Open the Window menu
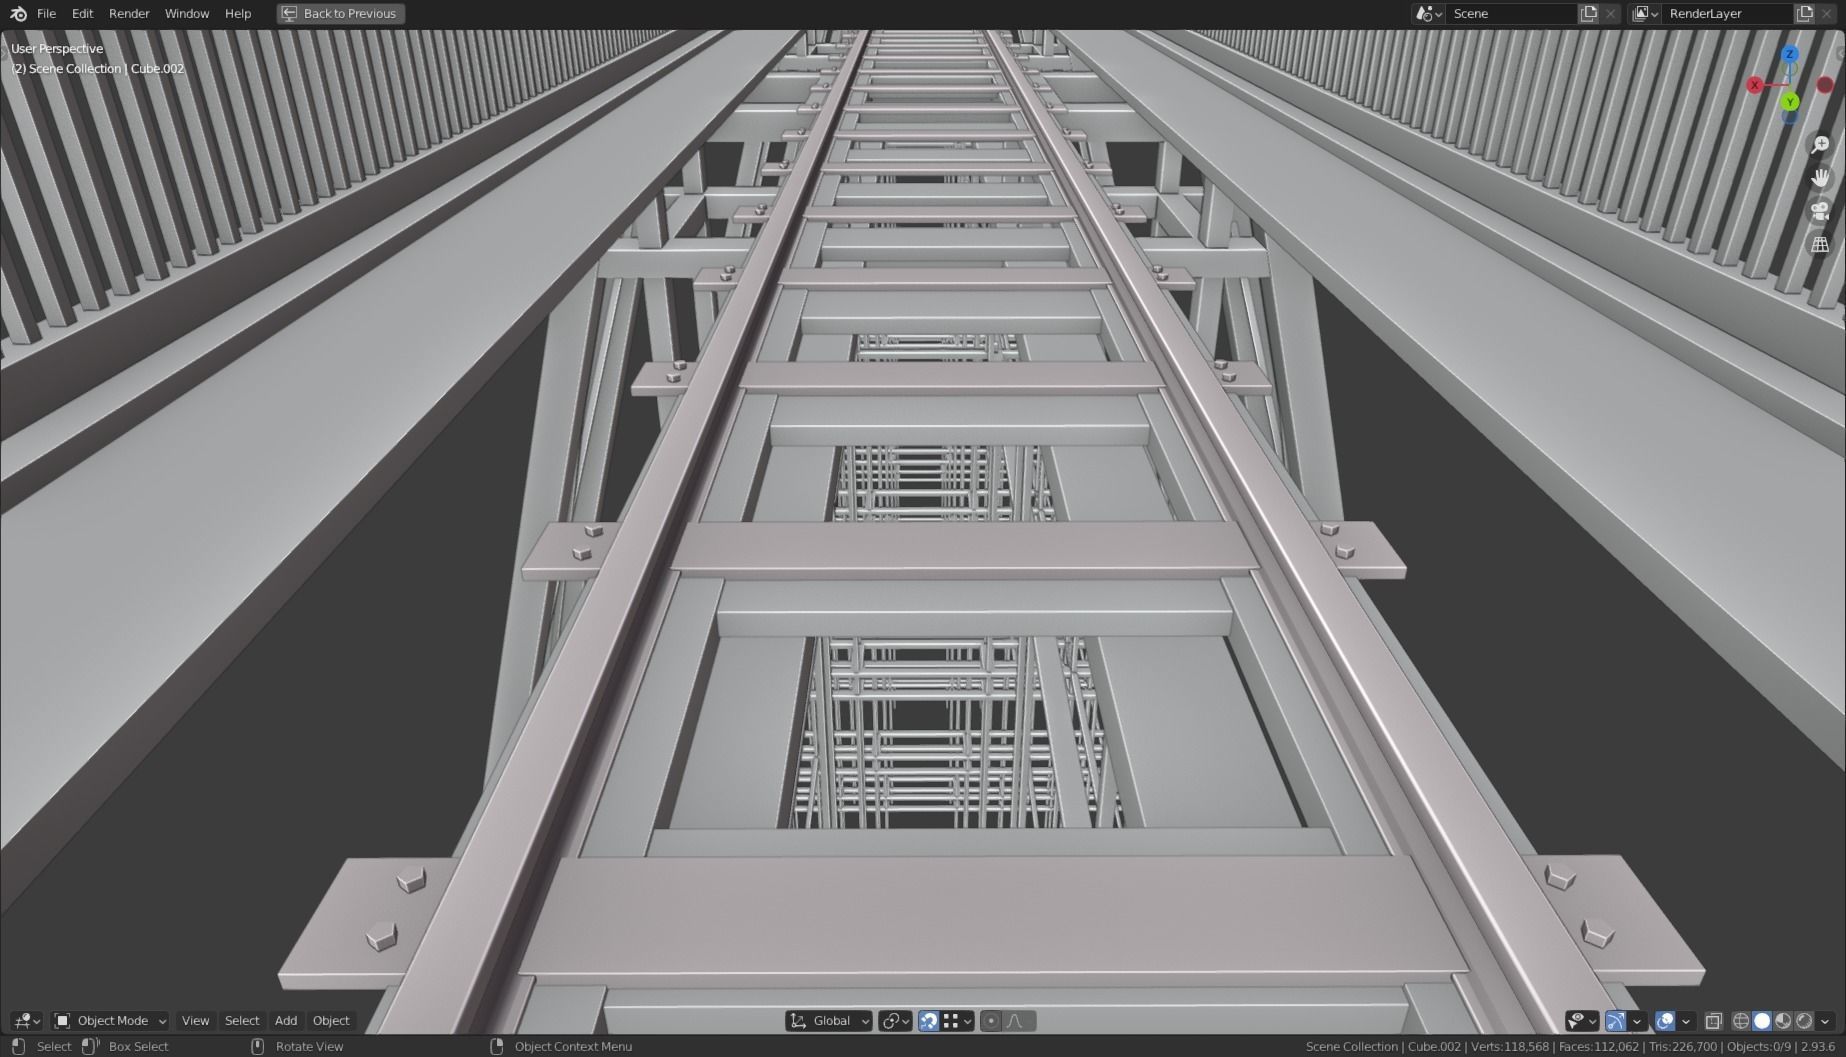The height and width of the screenshot is (1057, 1846). pyautogui.click(x=187, y=13)
